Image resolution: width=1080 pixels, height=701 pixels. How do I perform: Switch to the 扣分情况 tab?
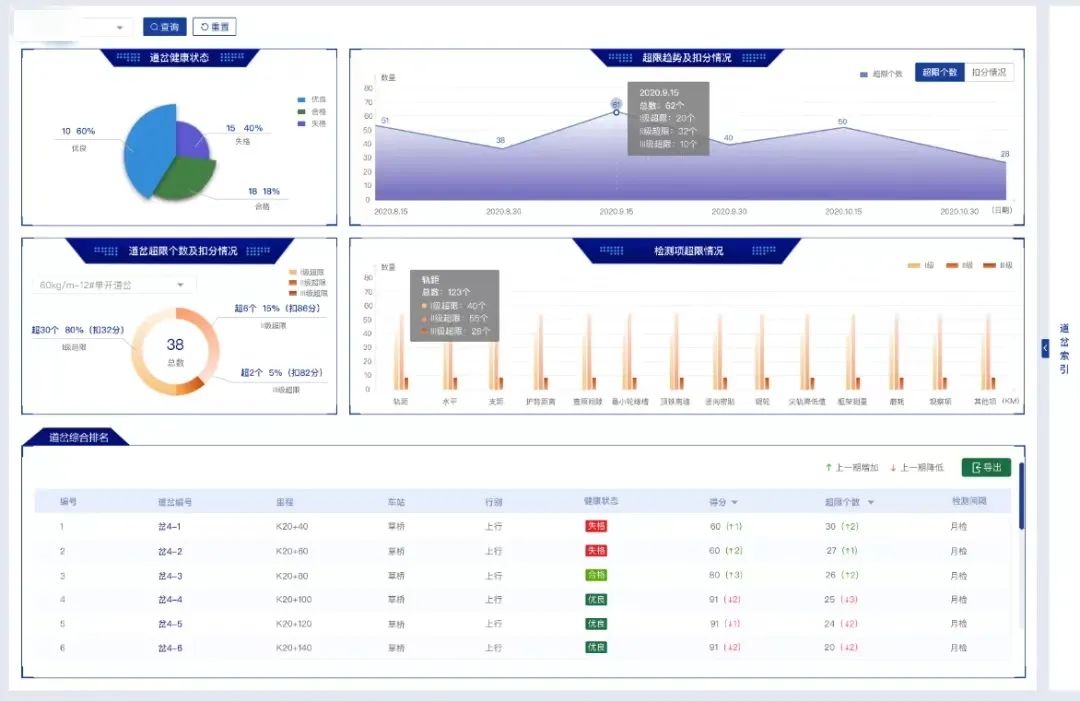[x=989, y=73]
